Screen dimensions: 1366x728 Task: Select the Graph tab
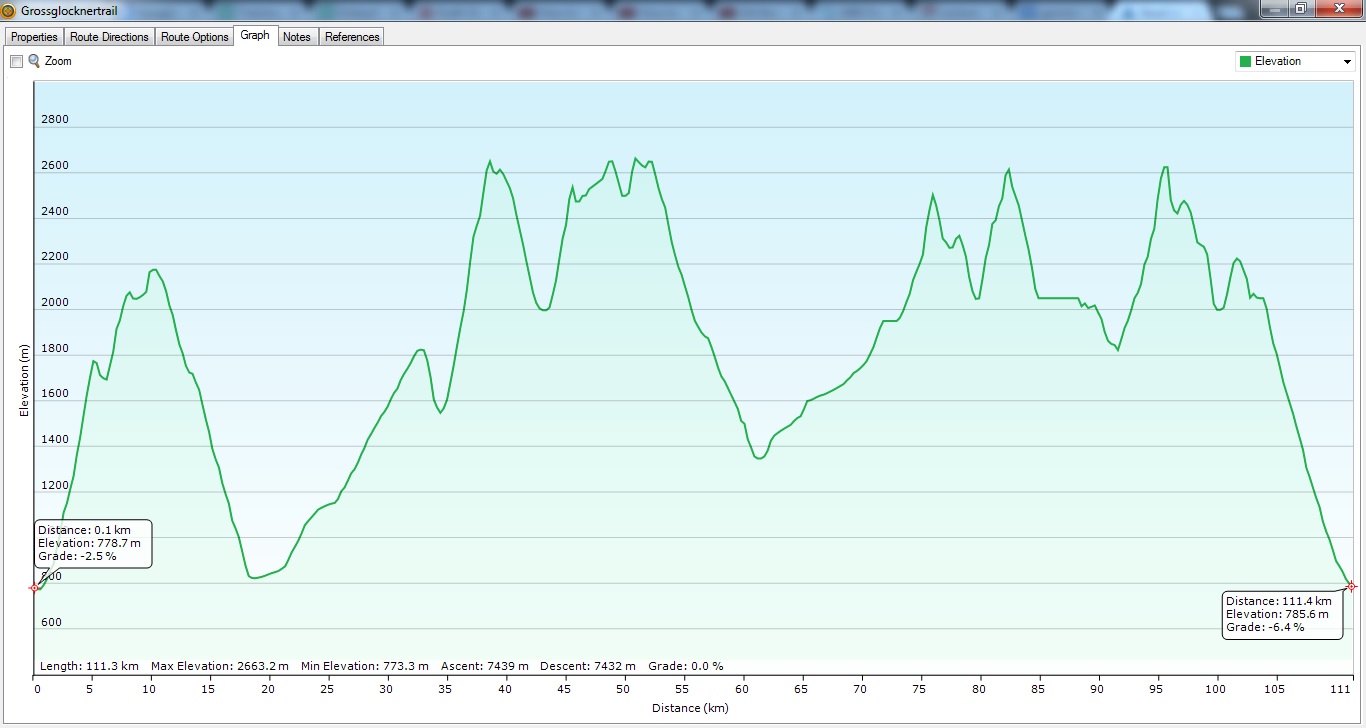[x=255, y=35]
